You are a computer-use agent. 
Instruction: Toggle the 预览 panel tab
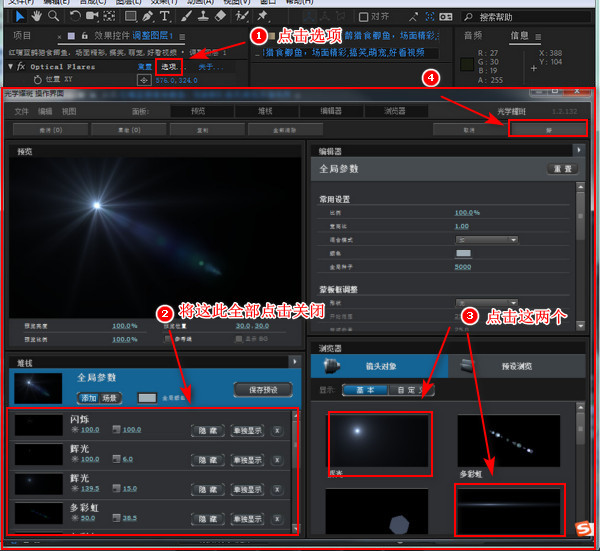(x=202, y=111)
